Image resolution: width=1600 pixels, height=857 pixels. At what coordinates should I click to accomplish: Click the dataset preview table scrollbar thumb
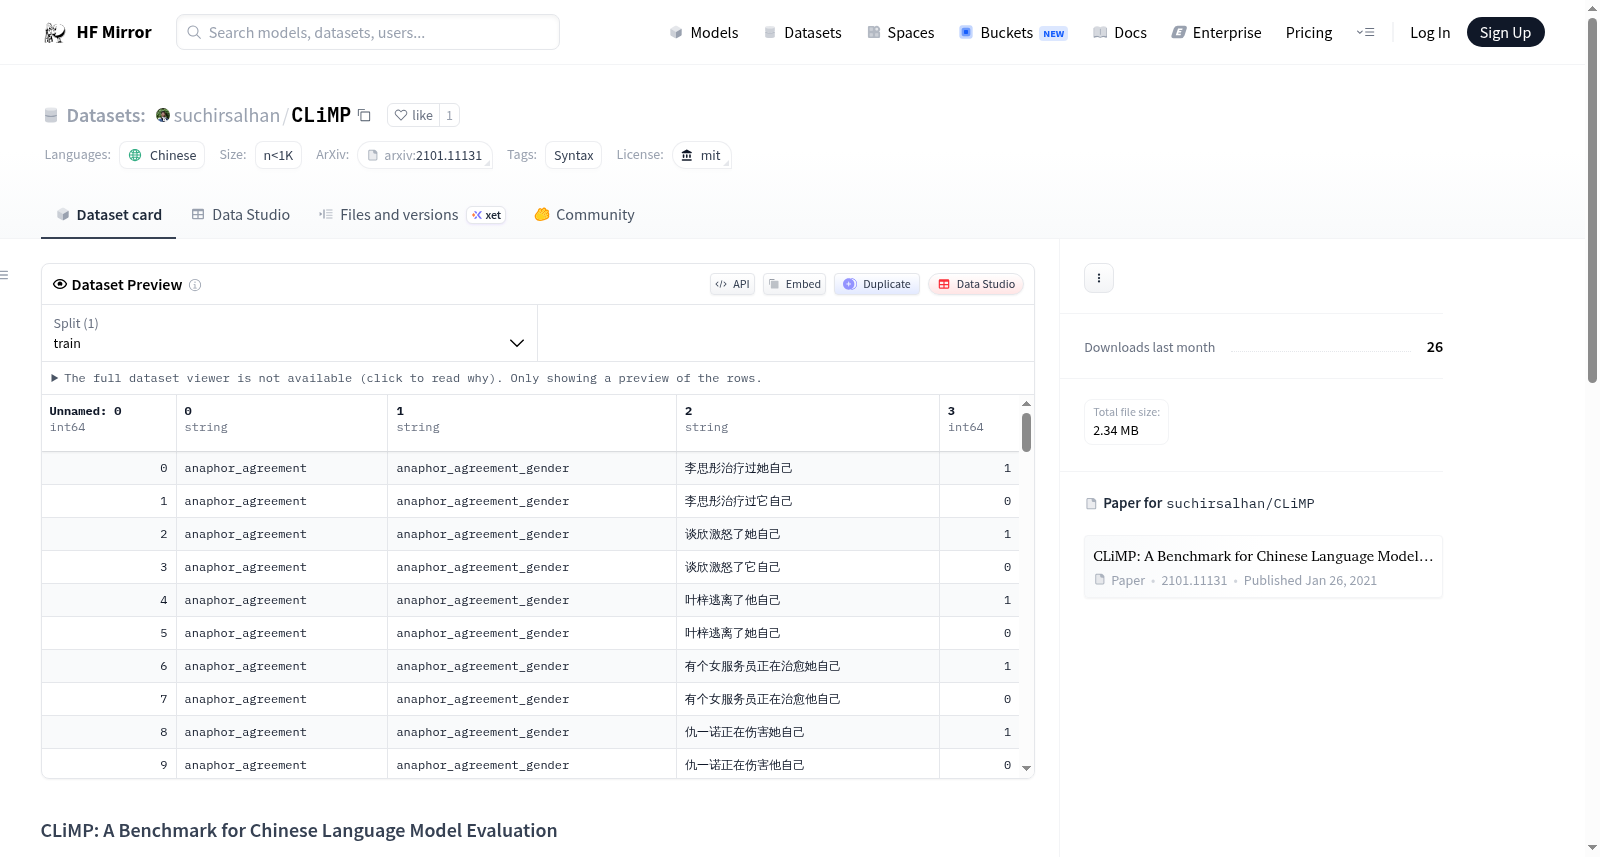1026,432
